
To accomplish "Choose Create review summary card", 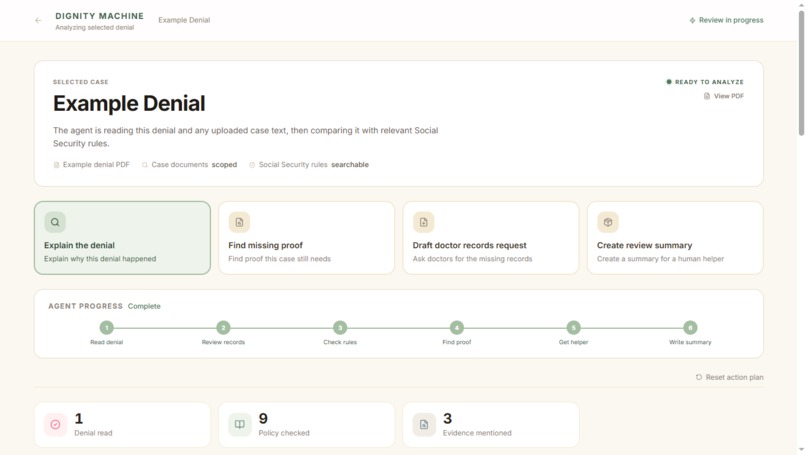I will pyautogui.click(x=675, y=238).
